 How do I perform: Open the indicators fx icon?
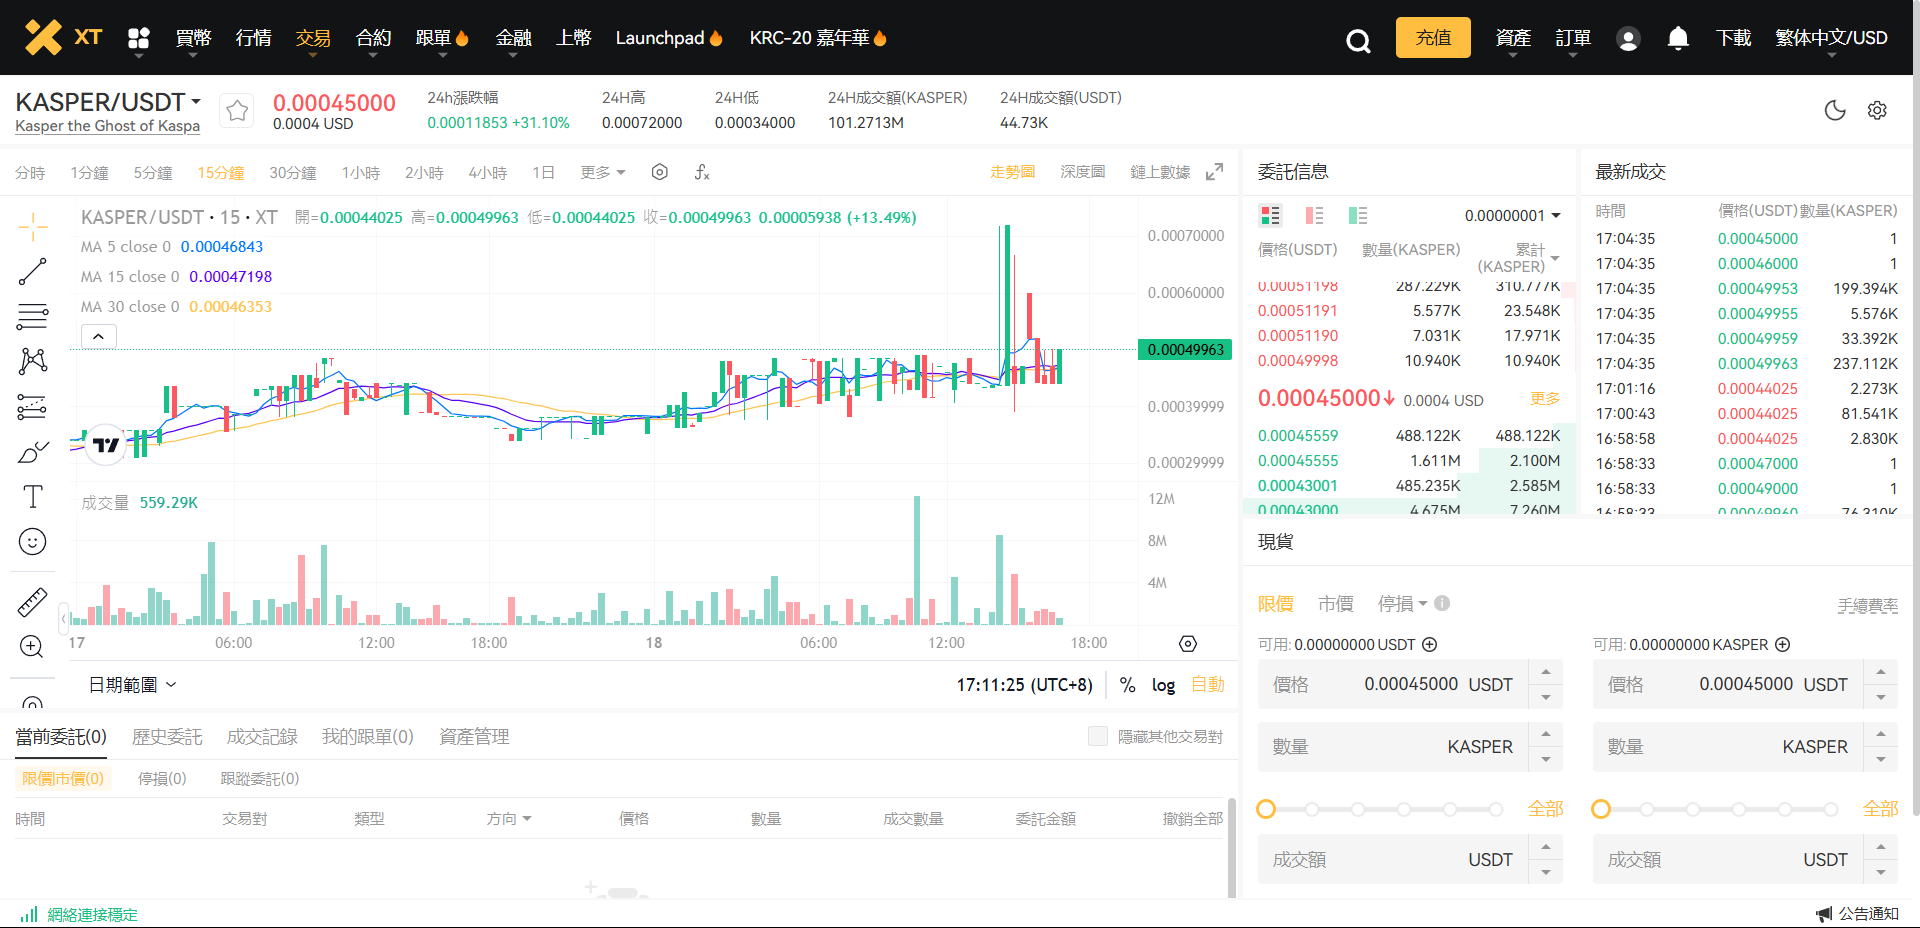[x=702, y=172]
